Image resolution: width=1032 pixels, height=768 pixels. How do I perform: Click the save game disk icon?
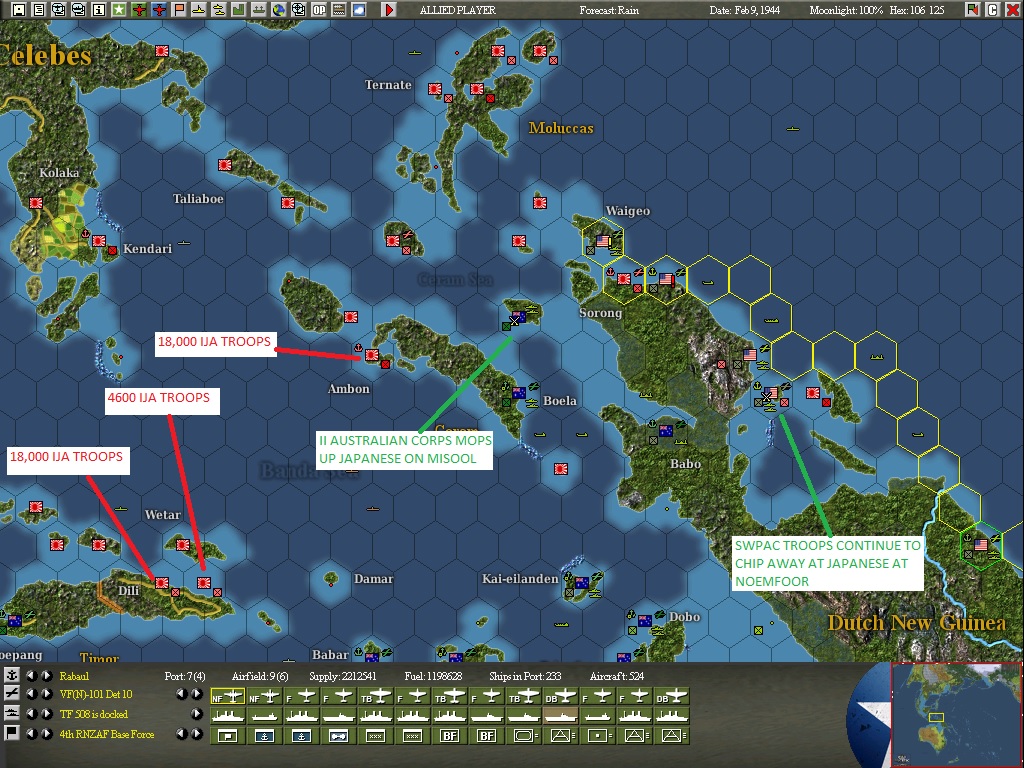coord(19,10)
